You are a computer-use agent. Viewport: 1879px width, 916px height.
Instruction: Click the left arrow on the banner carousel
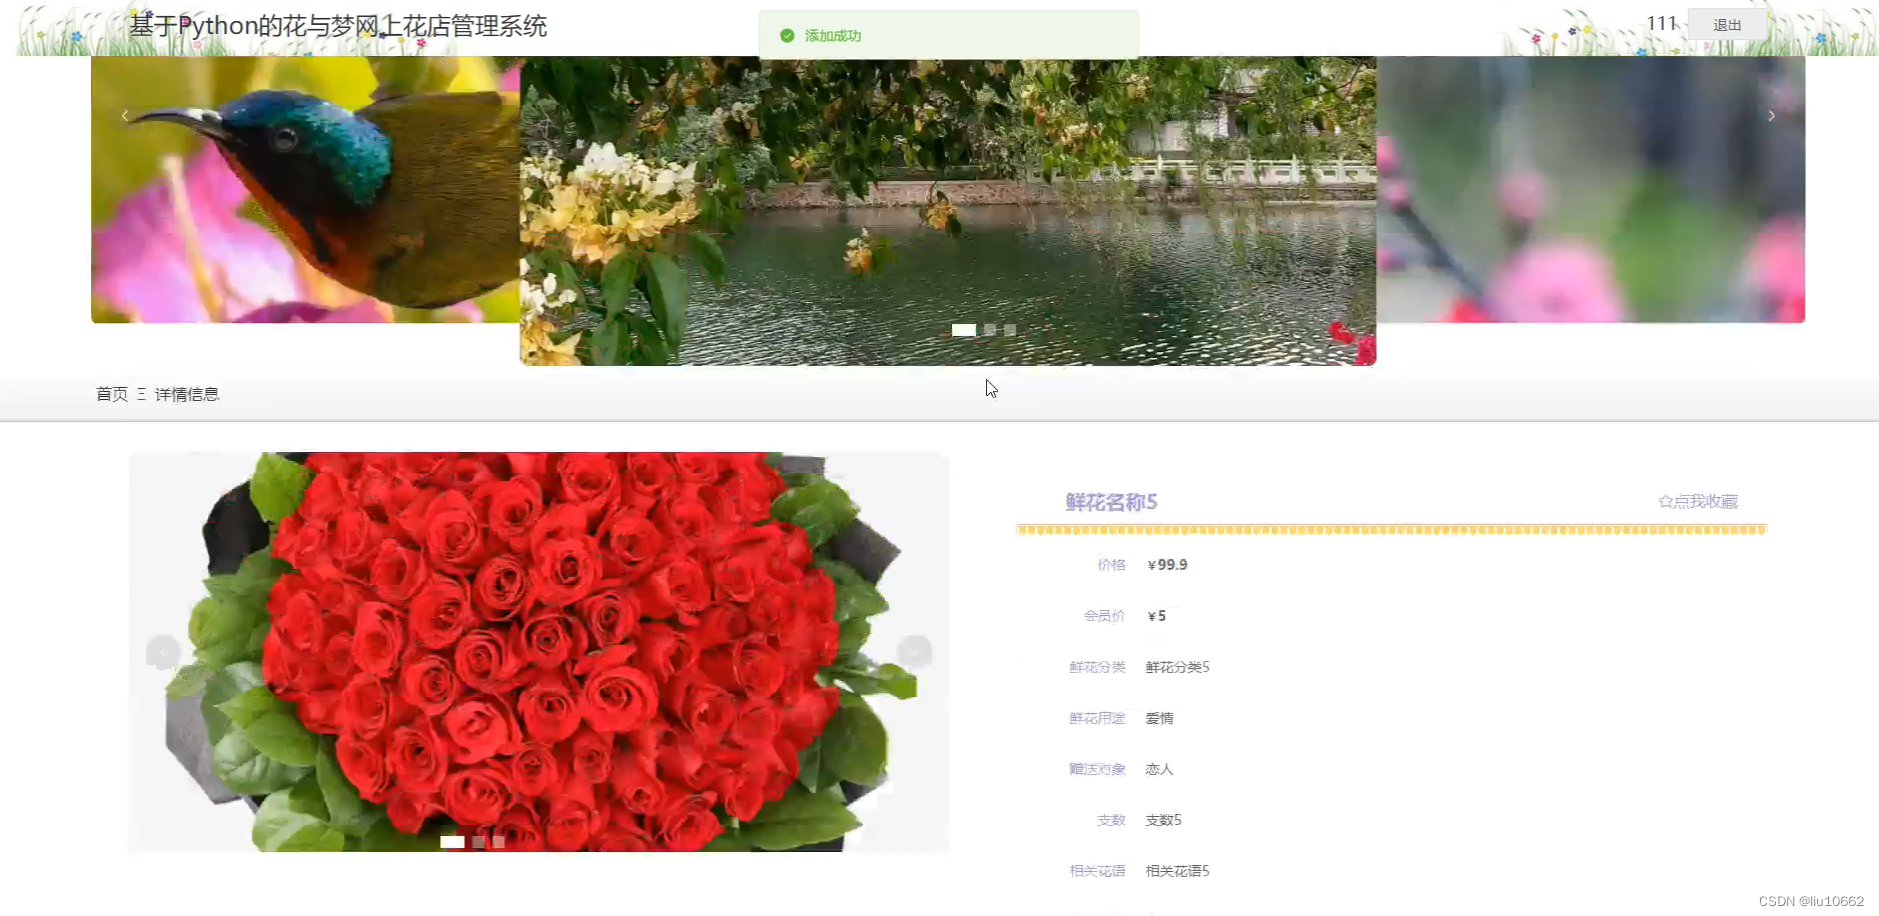click(124, 116)
